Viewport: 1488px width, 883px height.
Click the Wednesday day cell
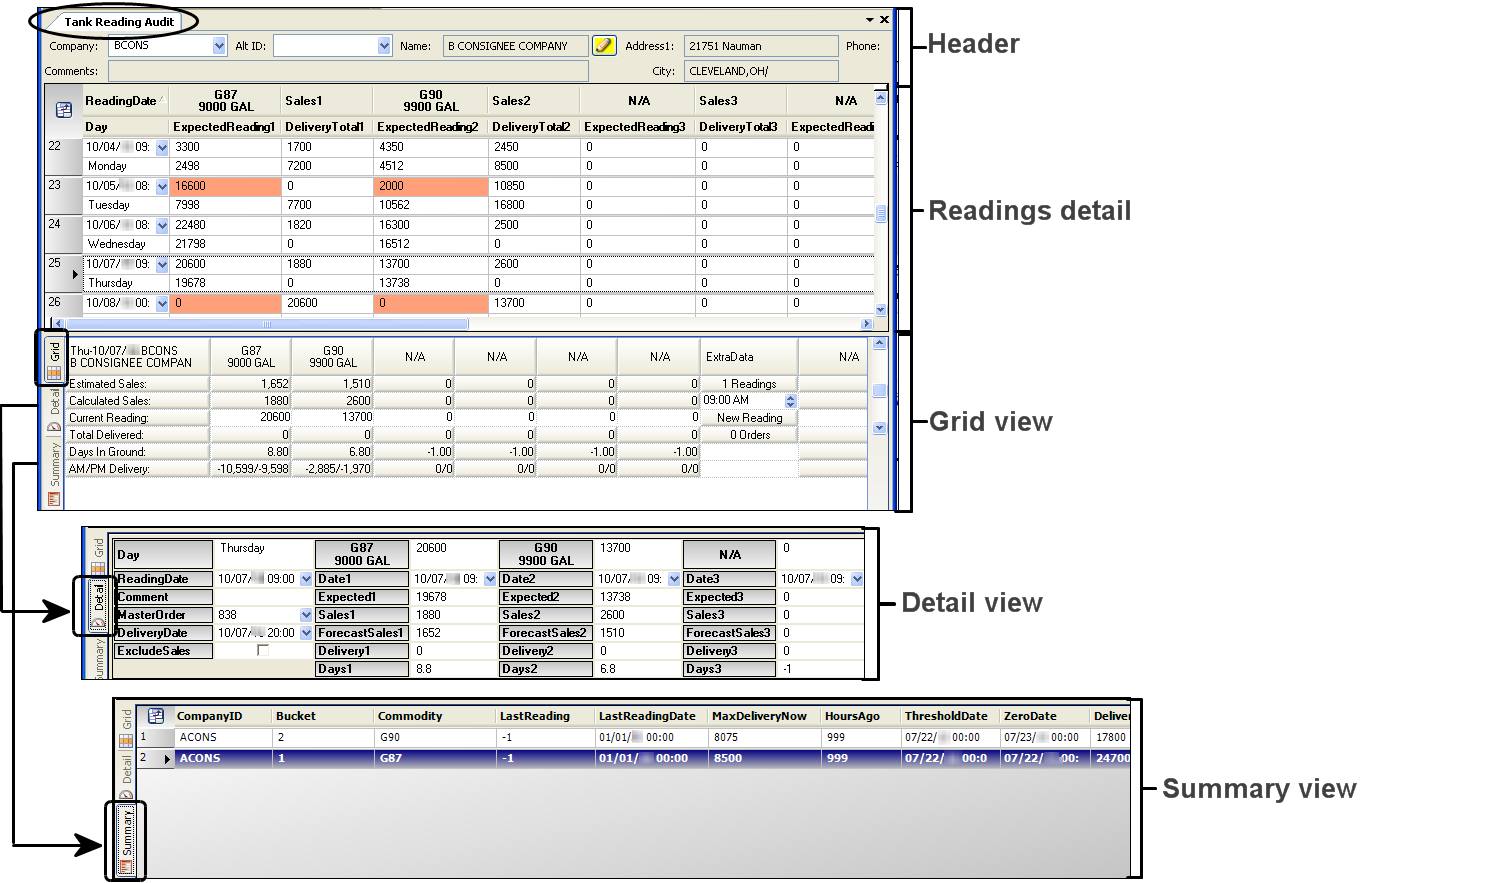coord(126,244)
